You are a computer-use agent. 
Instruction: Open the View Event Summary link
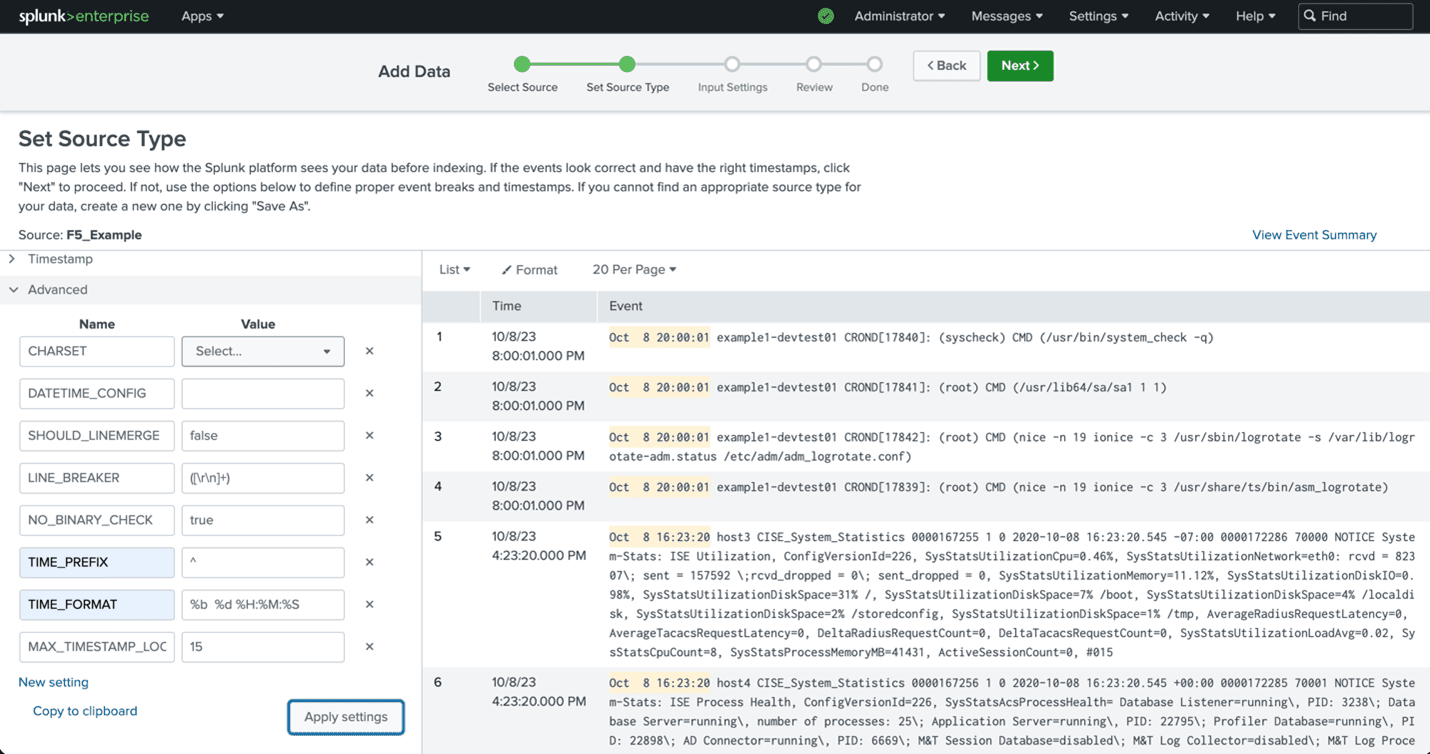tap(1313, 235)
